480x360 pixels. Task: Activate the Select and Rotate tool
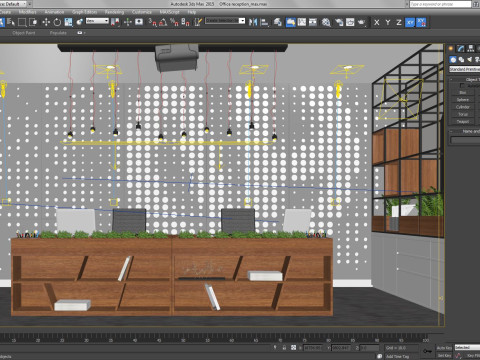(x=57, y=22)
